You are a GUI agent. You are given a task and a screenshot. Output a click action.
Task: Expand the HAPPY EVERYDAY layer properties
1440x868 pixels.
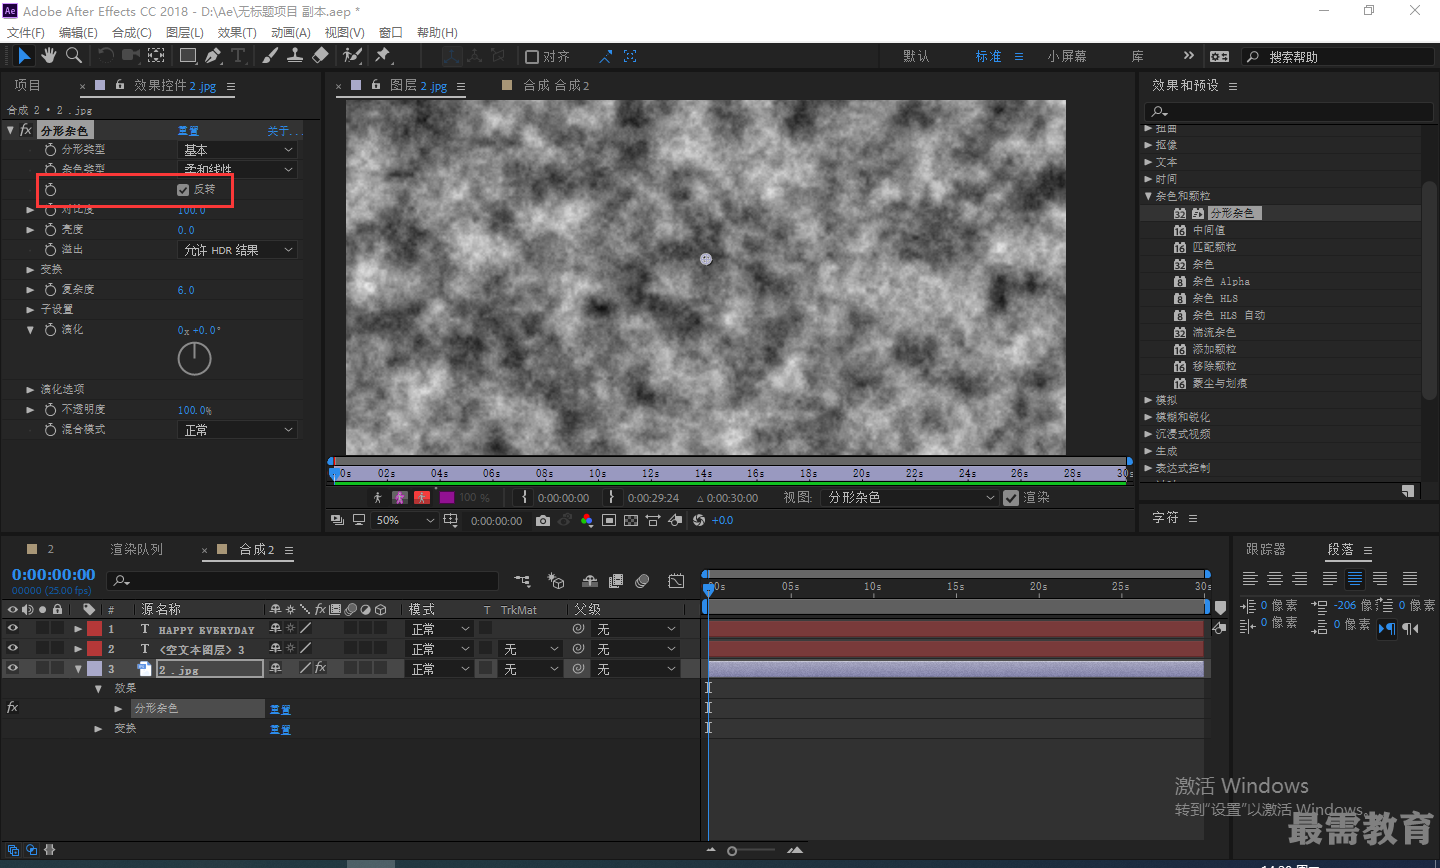(78, 629)
